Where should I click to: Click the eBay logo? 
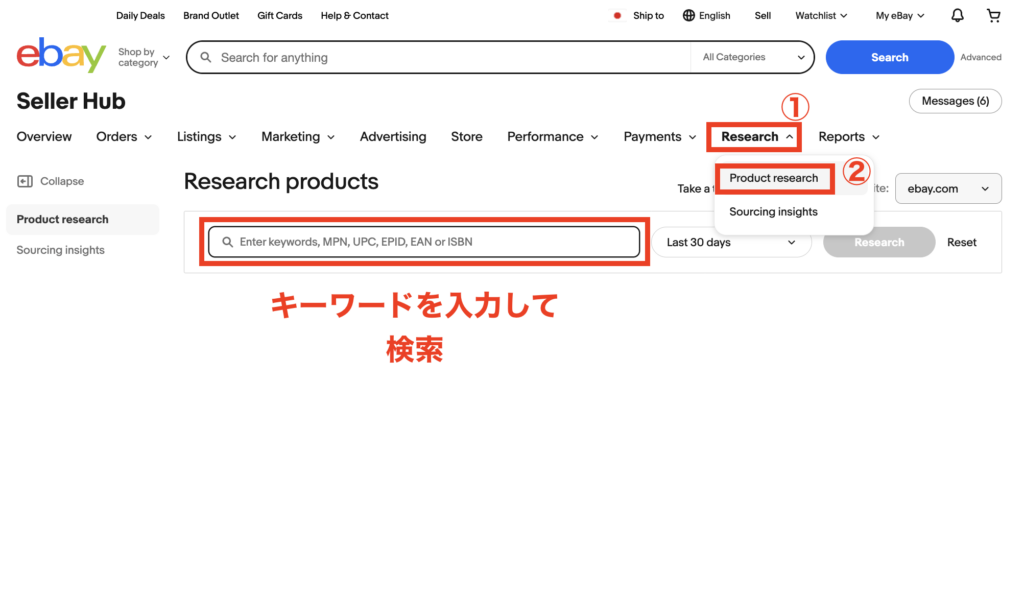[x=61, y=56]
